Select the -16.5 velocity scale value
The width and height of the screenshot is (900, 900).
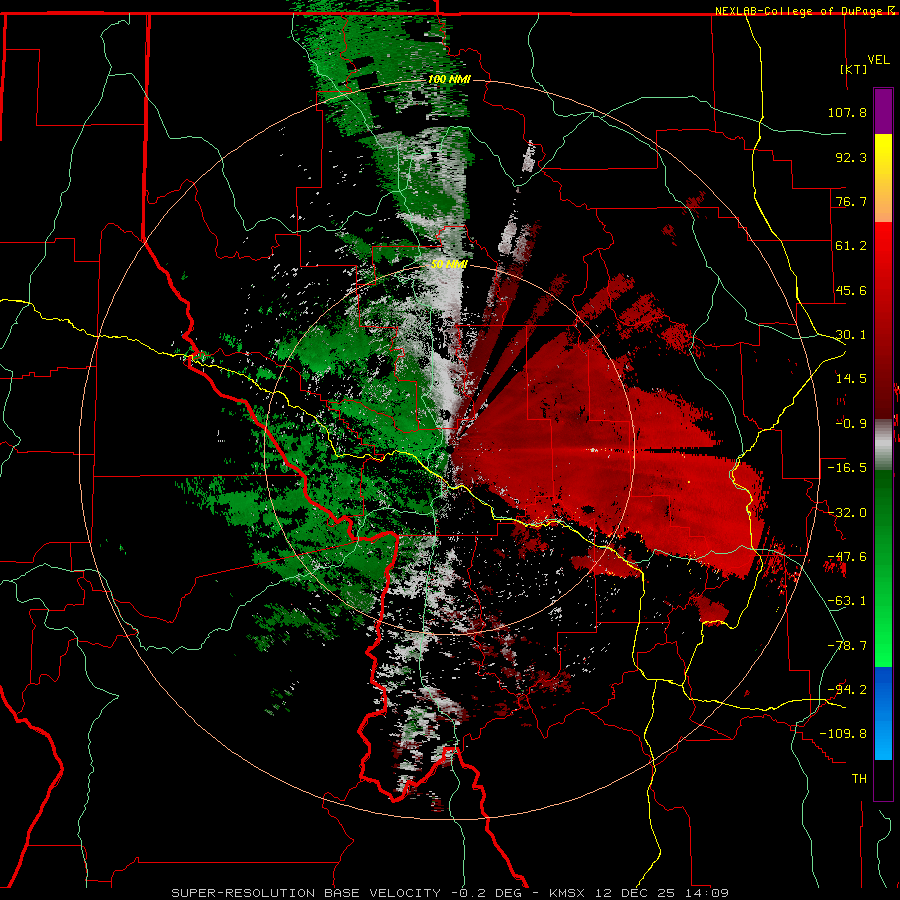coord(847,468)
